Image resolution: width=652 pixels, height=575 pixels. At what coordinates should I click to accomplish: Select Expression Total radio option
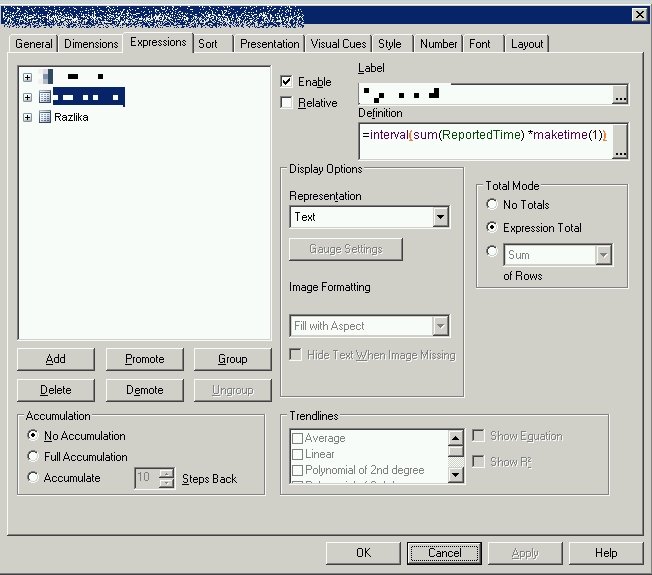(x=491, y=227)
